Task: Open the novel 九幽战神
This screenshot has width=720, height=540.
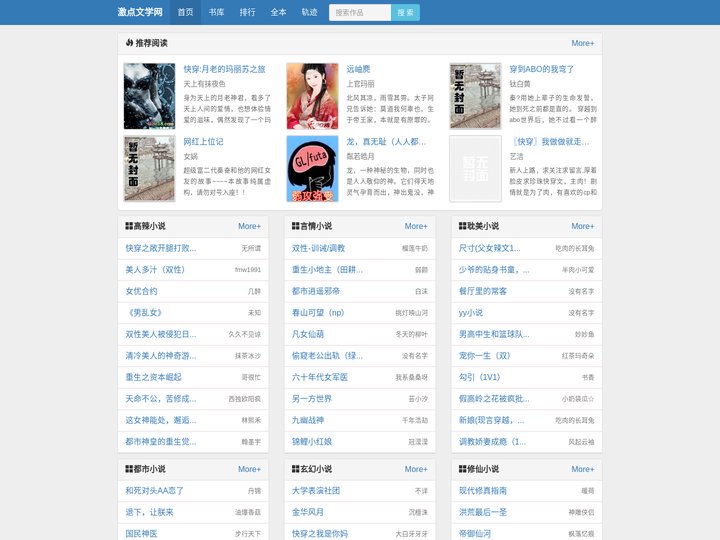Action: pos(308,420)
